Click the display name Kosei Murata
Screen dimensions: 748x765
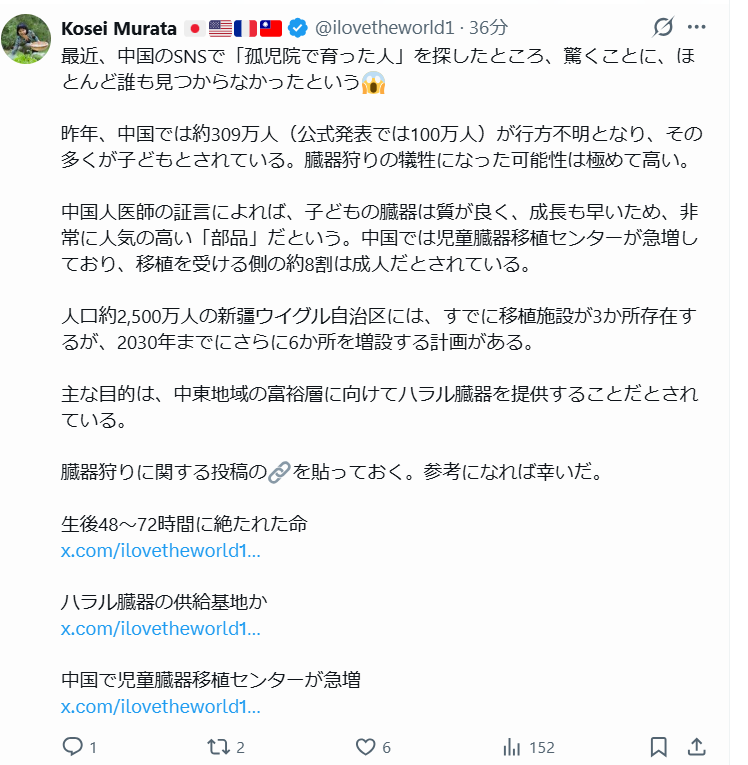[x=119, y=27]
